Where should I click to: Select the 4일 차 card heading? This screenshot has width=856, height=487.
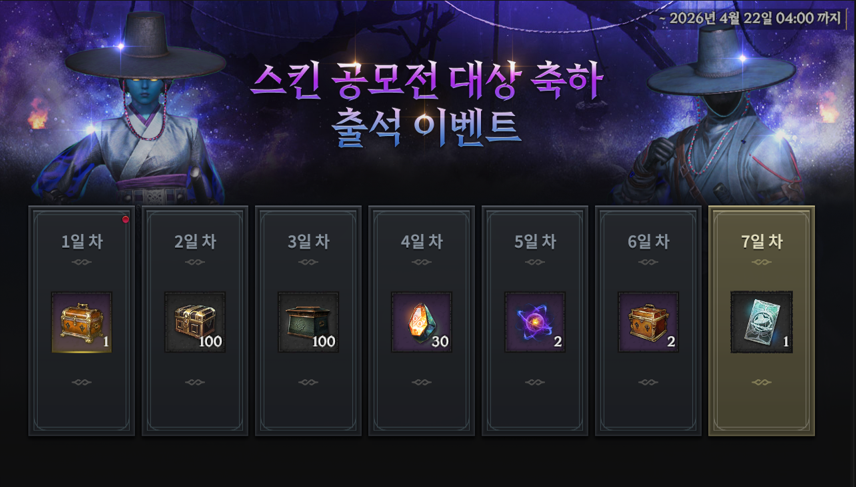point(421,242)
